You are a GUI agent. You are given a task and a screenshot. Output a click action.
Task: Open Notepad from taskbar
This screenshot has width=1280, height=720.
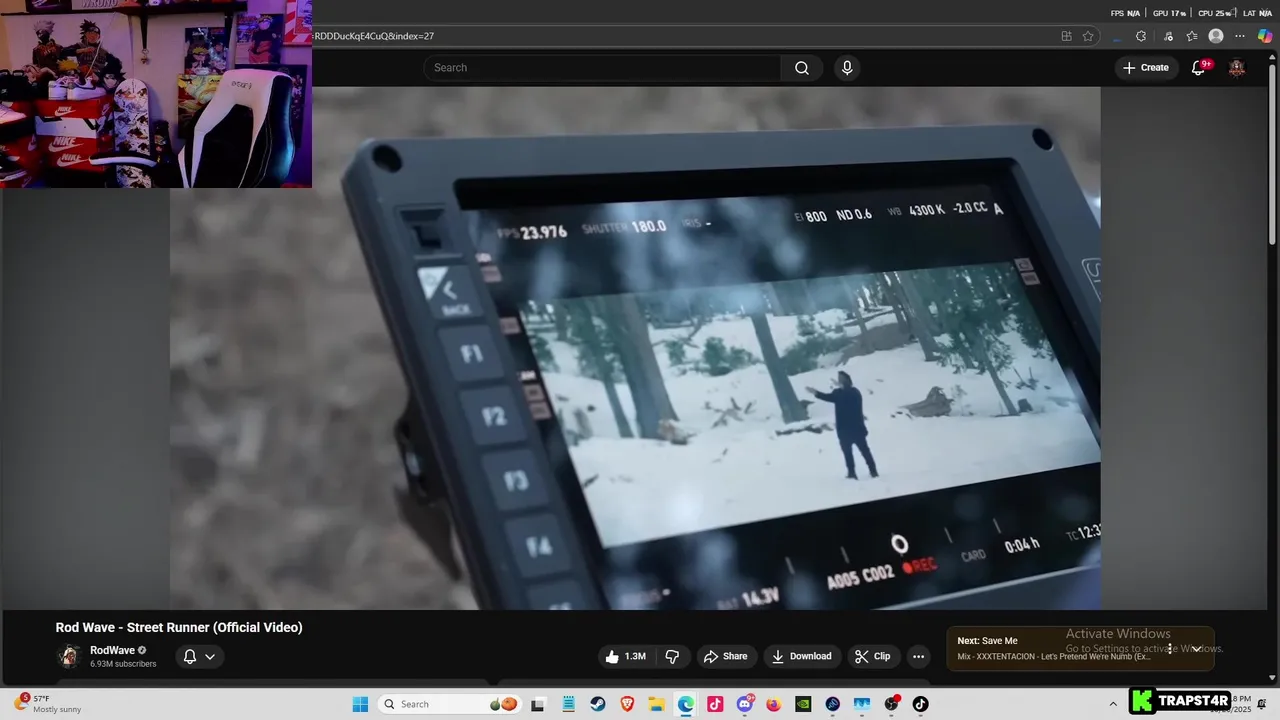pyautogui.click(x=568, y=704)
